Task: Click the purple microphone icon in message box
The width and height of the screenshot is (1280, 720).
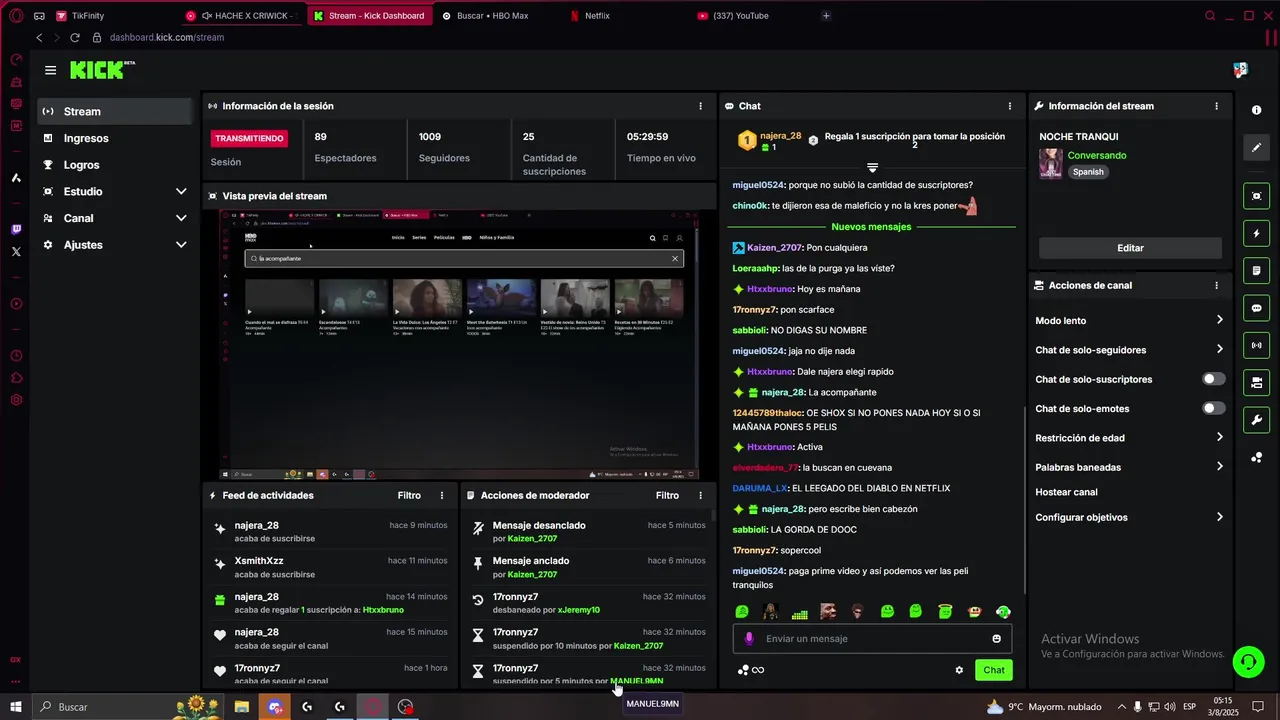Action: 749,638
